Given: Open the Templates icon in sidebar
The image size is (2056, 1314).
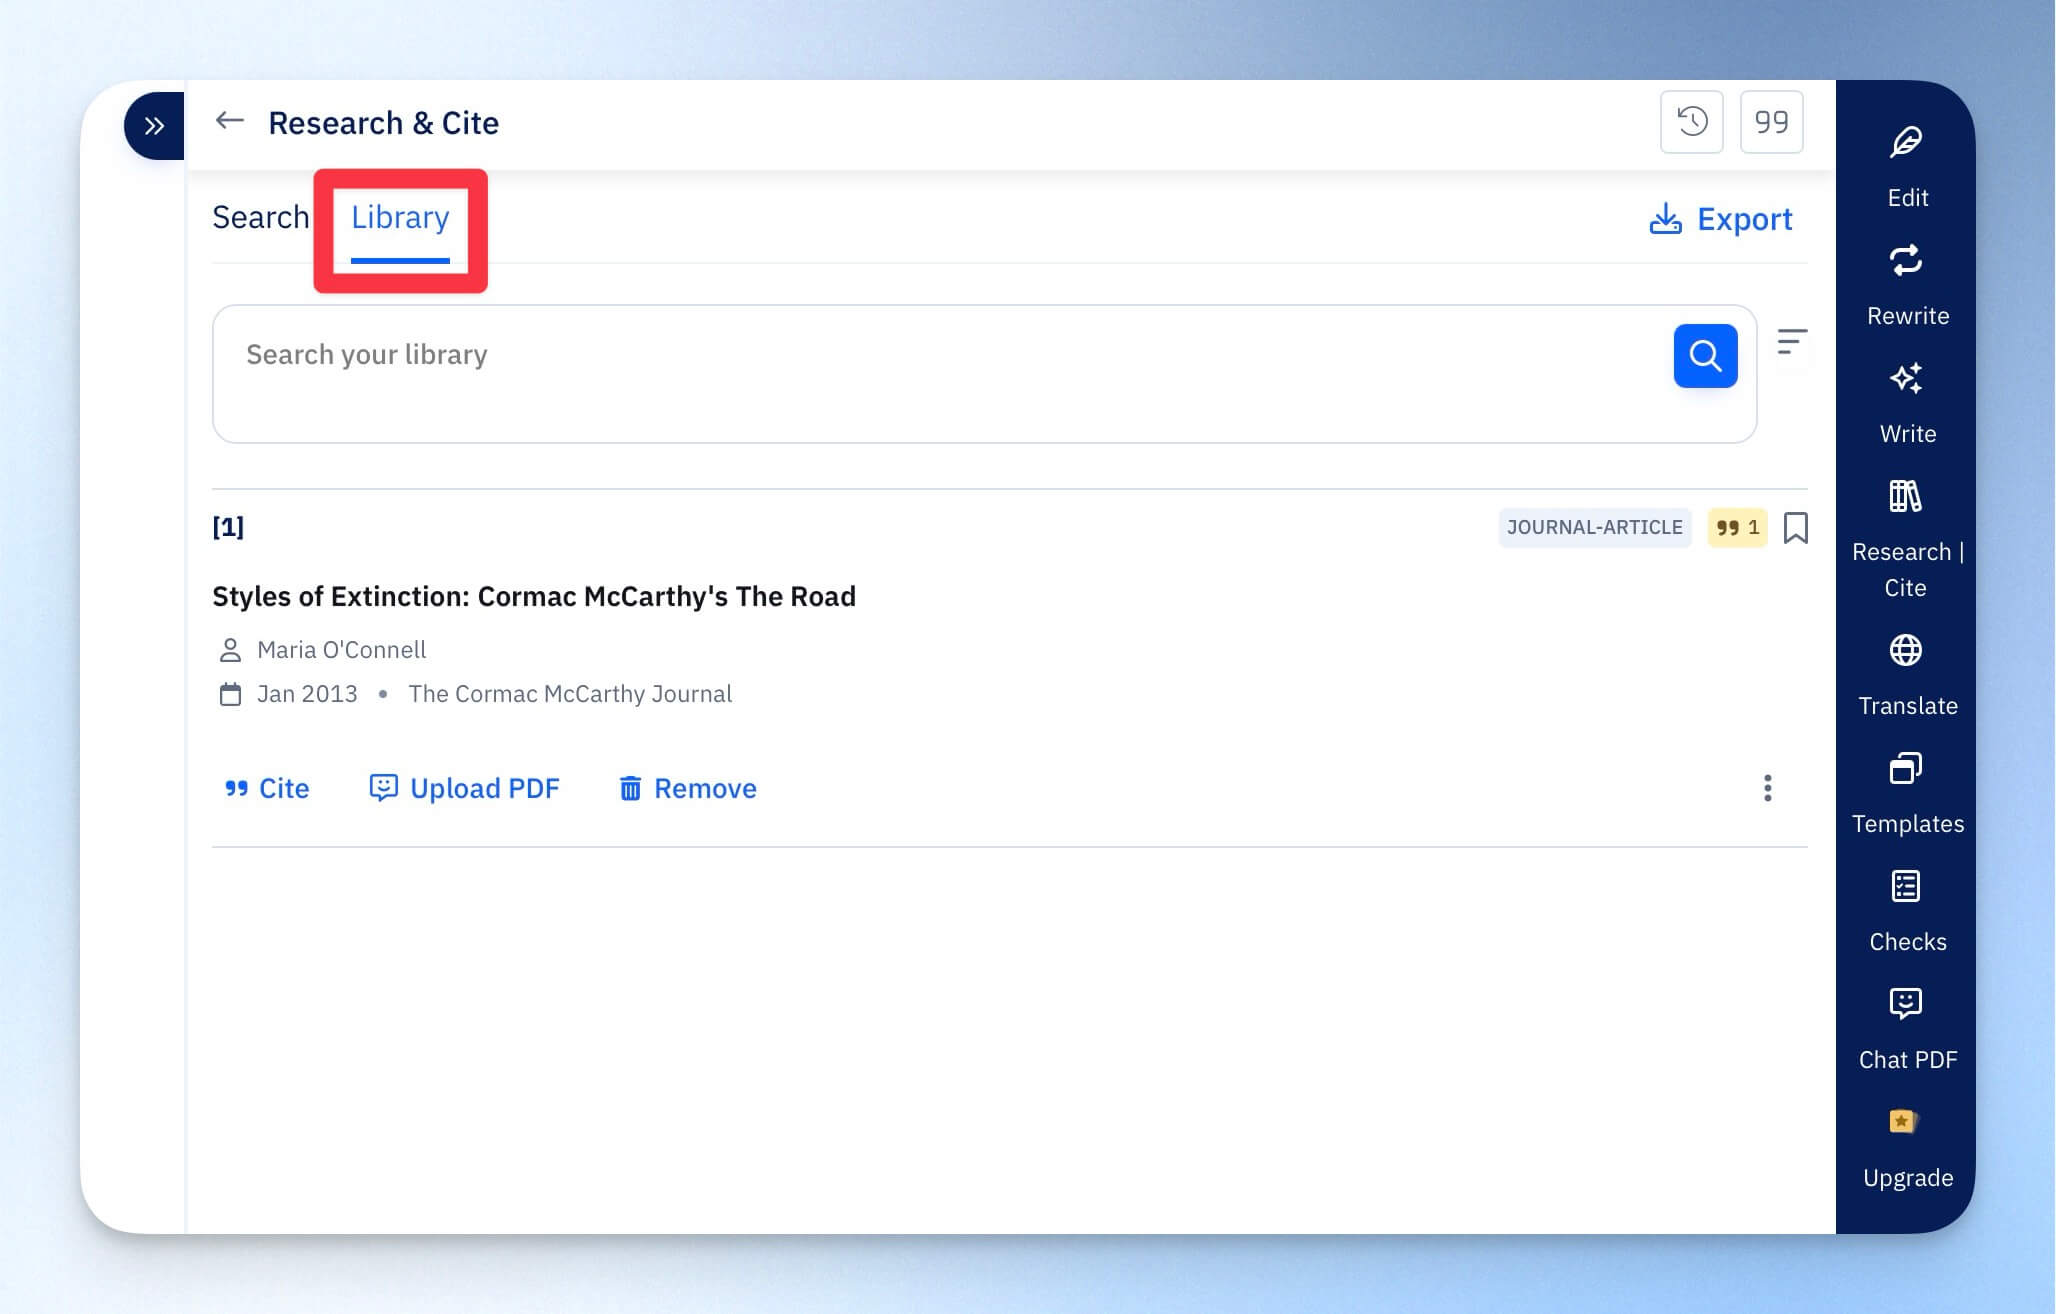Looking at the screenshot, I should point(1906,769).
